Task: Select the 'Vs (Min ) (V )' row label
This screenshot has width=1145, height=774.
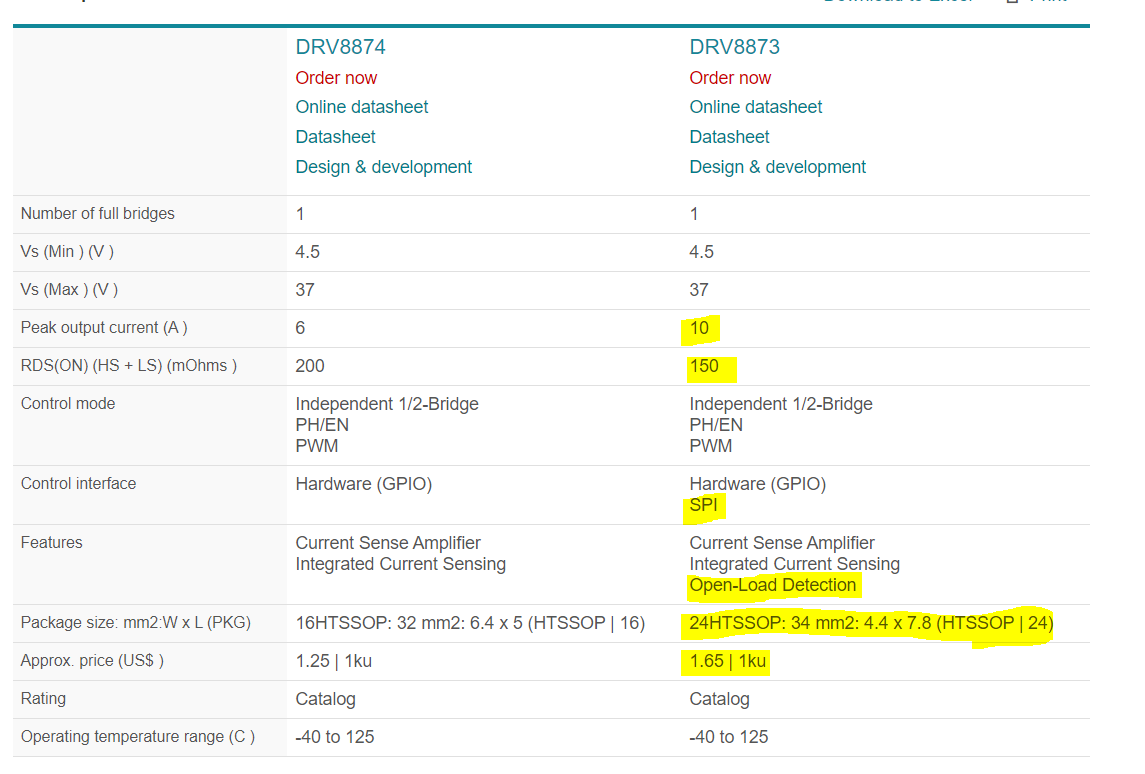Action: [x=67, y=252]
